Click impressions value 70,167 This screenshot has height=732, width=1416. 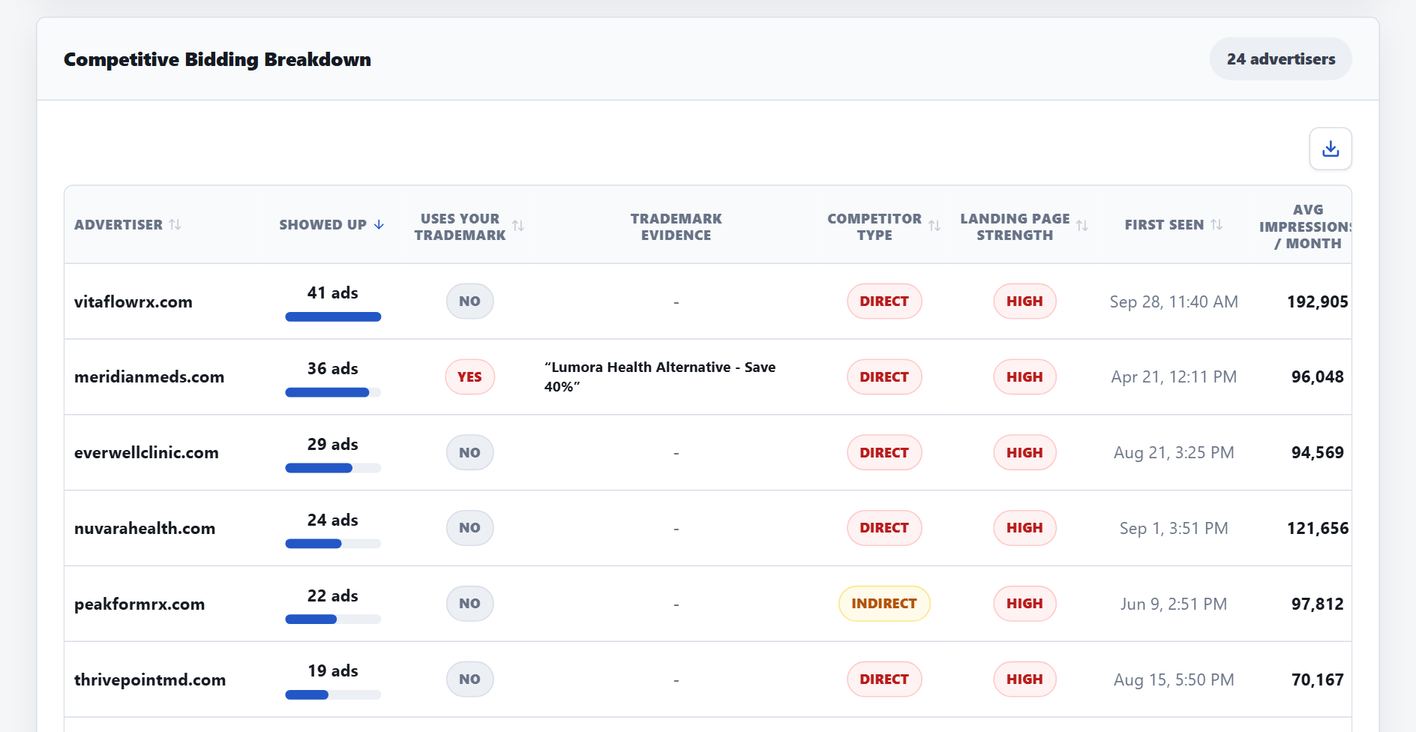point(1317,679)
